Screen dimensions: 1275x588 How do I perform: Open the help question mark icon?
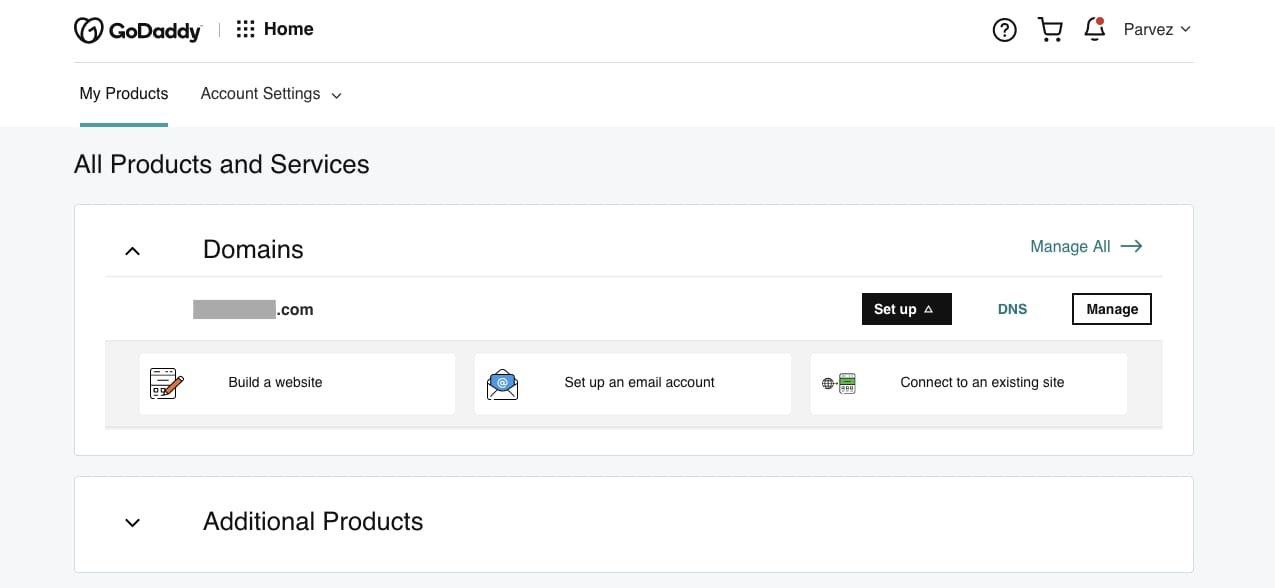click(1004, 30)
